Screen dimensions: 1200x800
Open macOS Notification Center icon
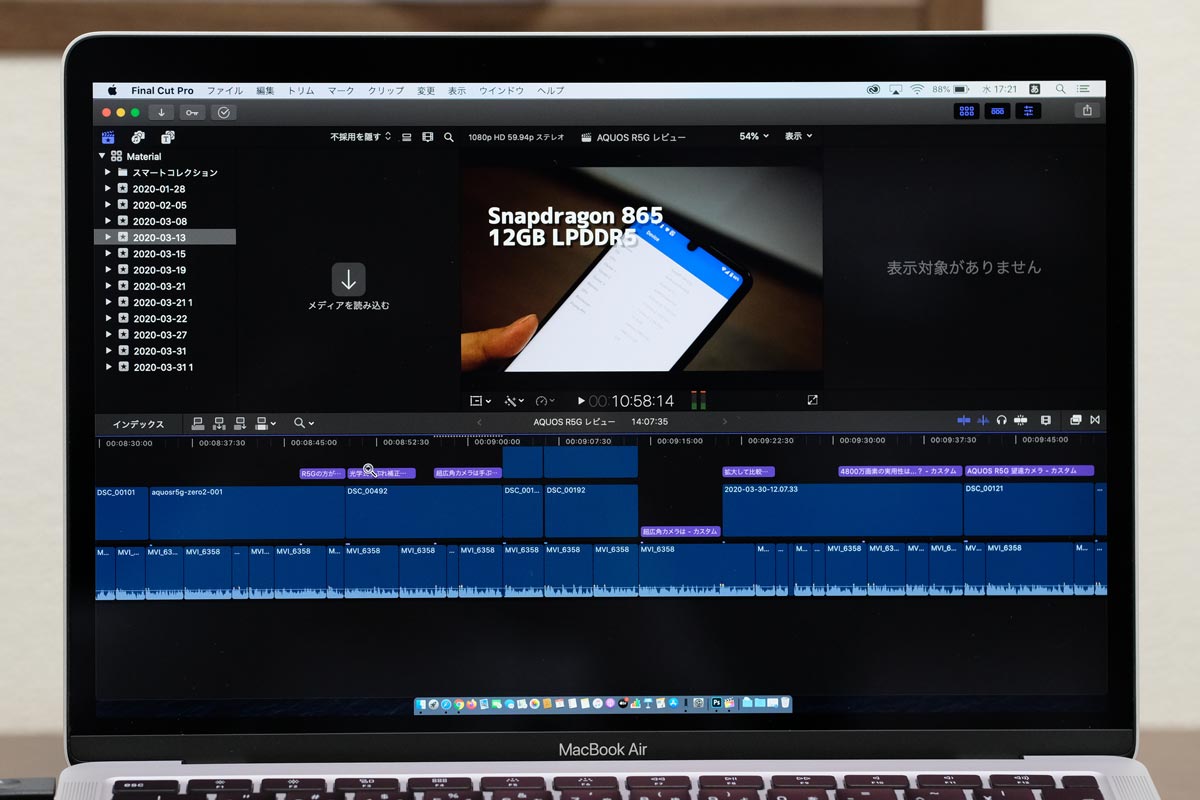(x=1083, y=89)
